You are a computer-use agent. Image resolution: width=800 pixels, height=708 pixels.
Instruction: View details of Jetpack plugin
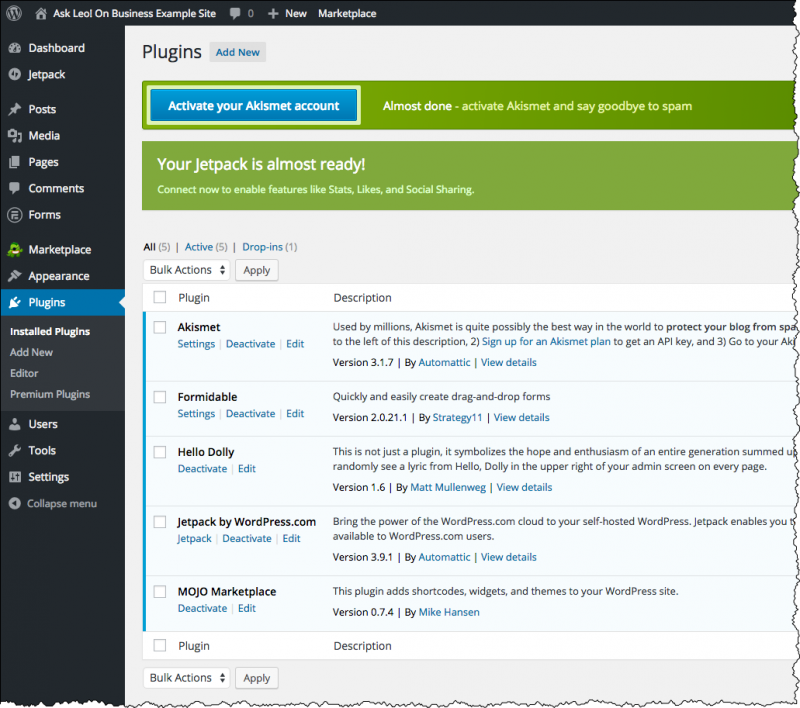click(x=509, y=558)
